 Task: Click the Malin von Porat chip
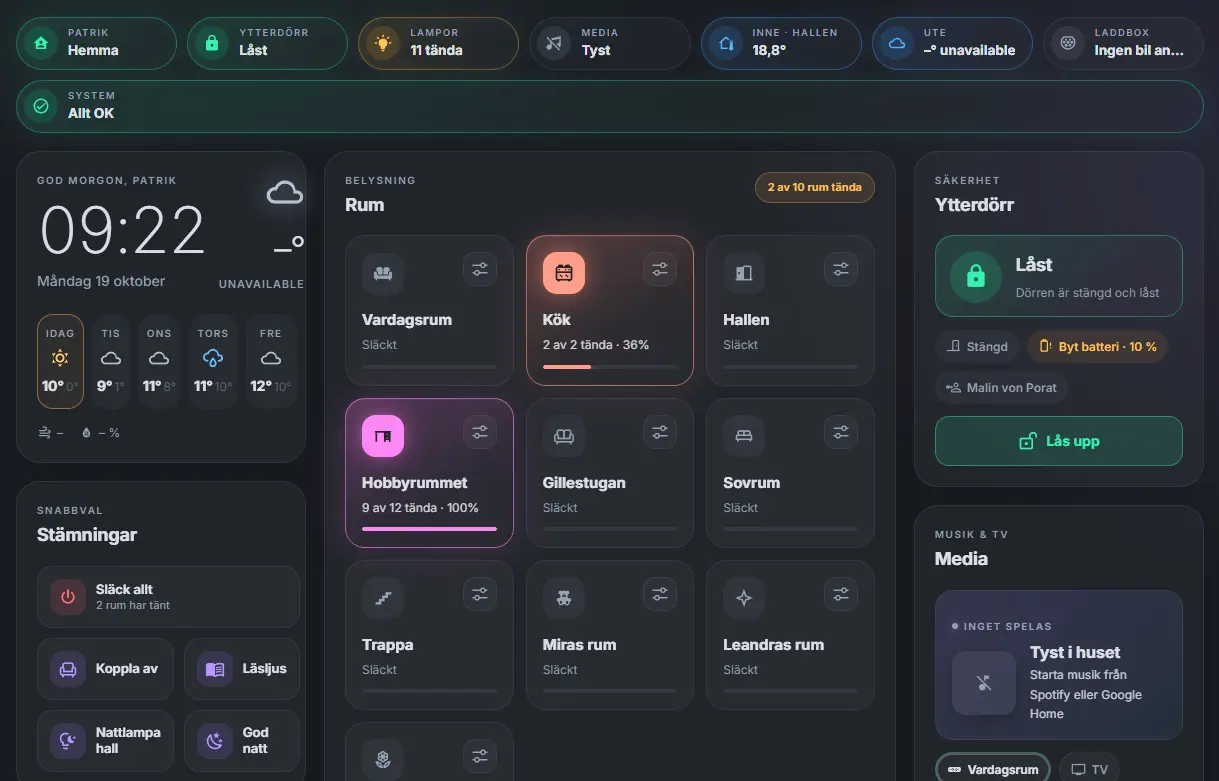point(1001,387)
